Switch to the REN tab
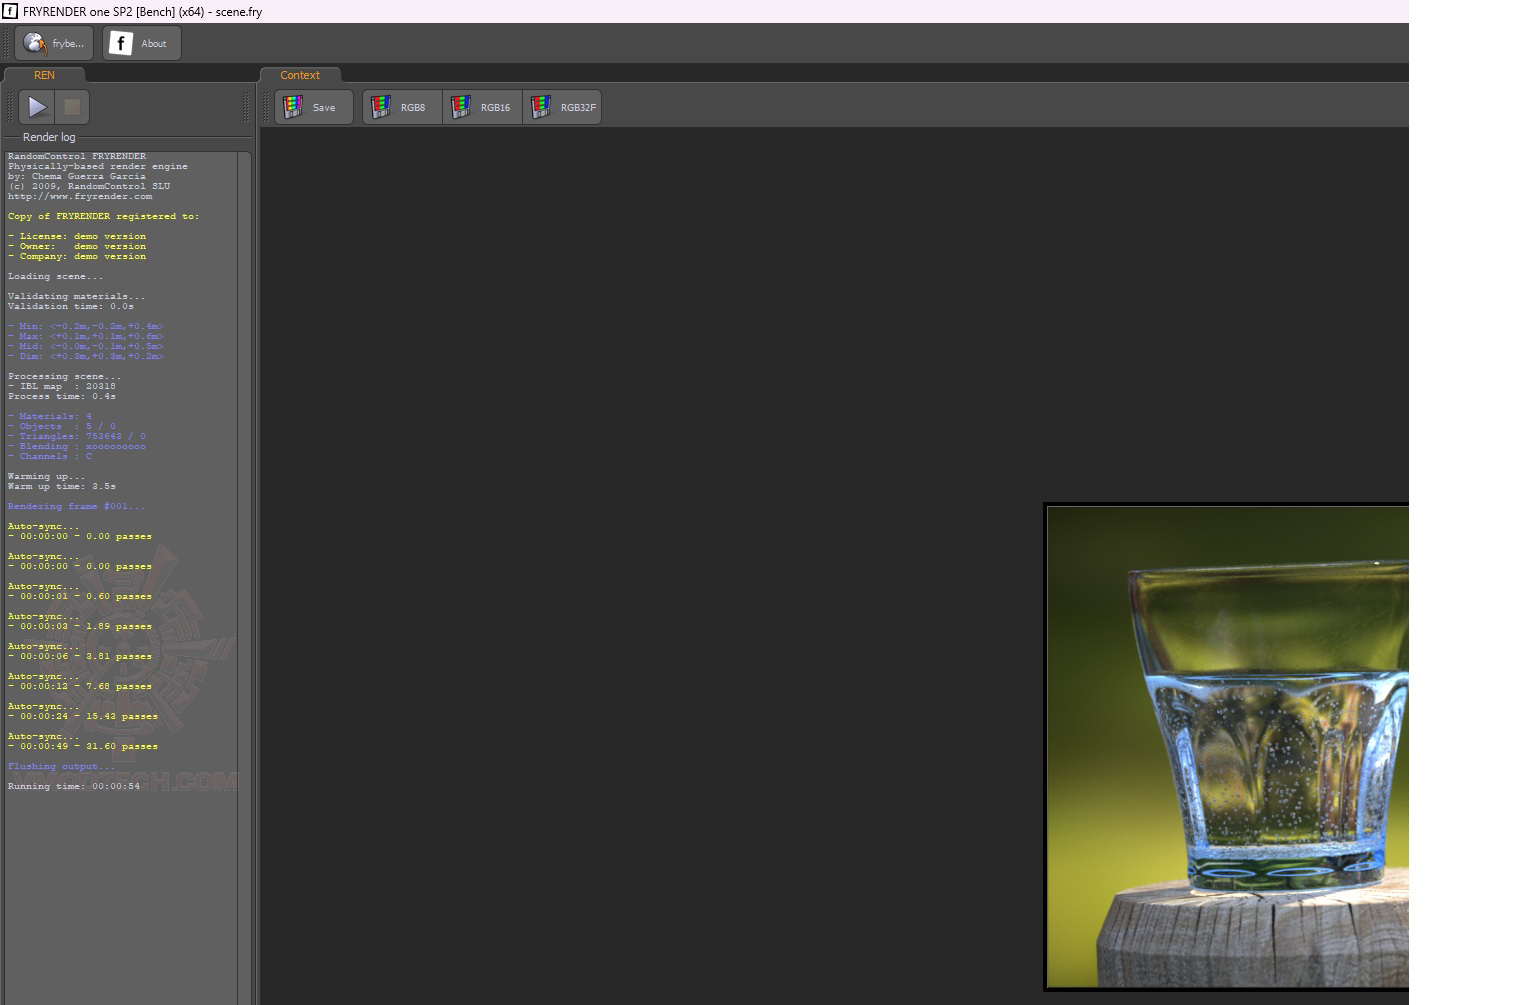The width and height of the screenshot is (1536, 1005). [x=44, y=75]
